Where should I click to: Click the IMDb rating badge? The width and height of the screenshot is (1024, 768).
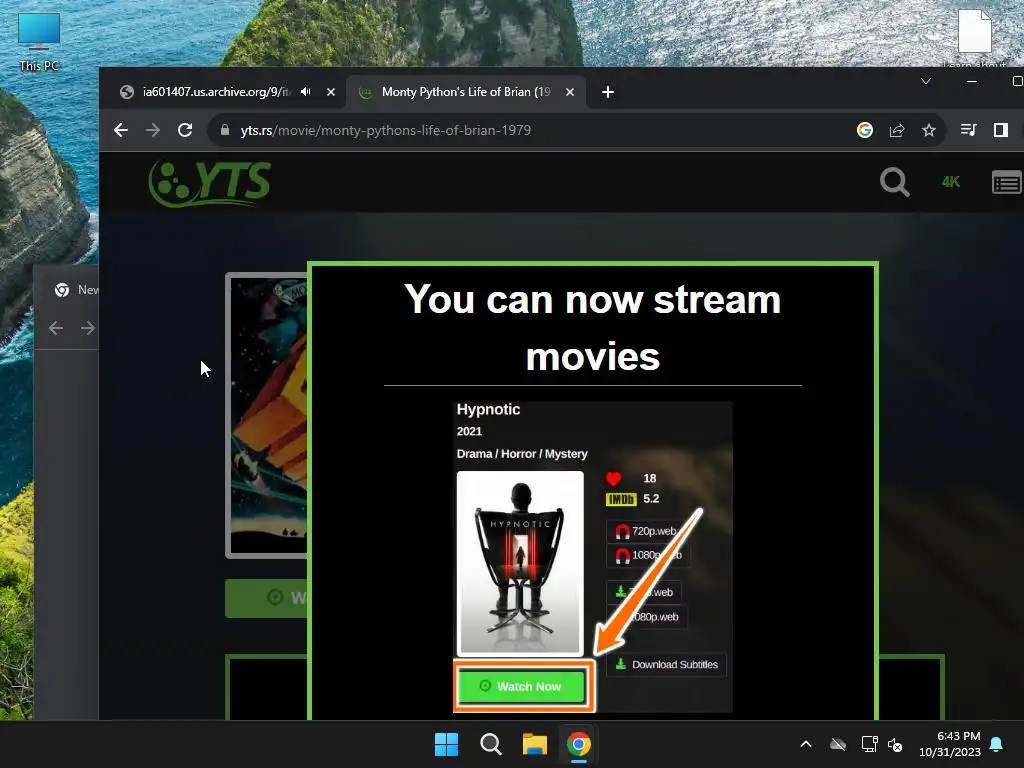click(621, 500)
